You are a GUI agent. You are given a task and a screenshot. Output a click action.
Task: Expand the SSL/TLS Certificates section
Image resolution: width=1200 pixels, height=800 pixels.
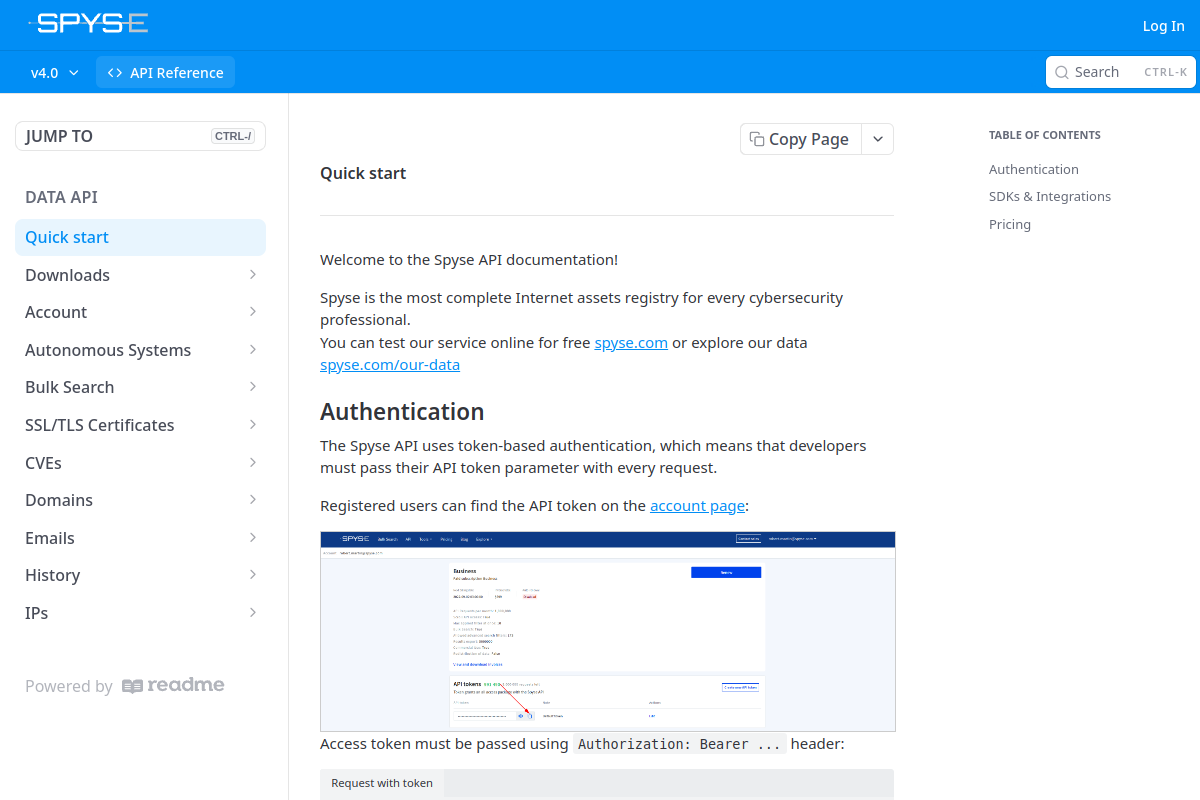253,425
